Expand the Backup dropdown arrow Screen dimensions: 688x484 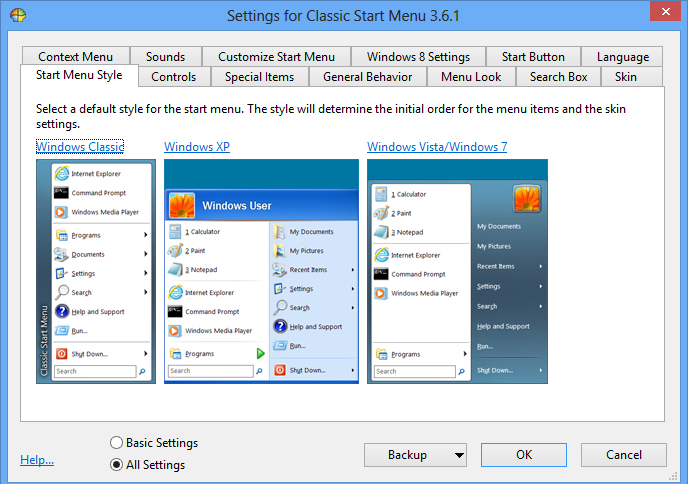[459, 455]
